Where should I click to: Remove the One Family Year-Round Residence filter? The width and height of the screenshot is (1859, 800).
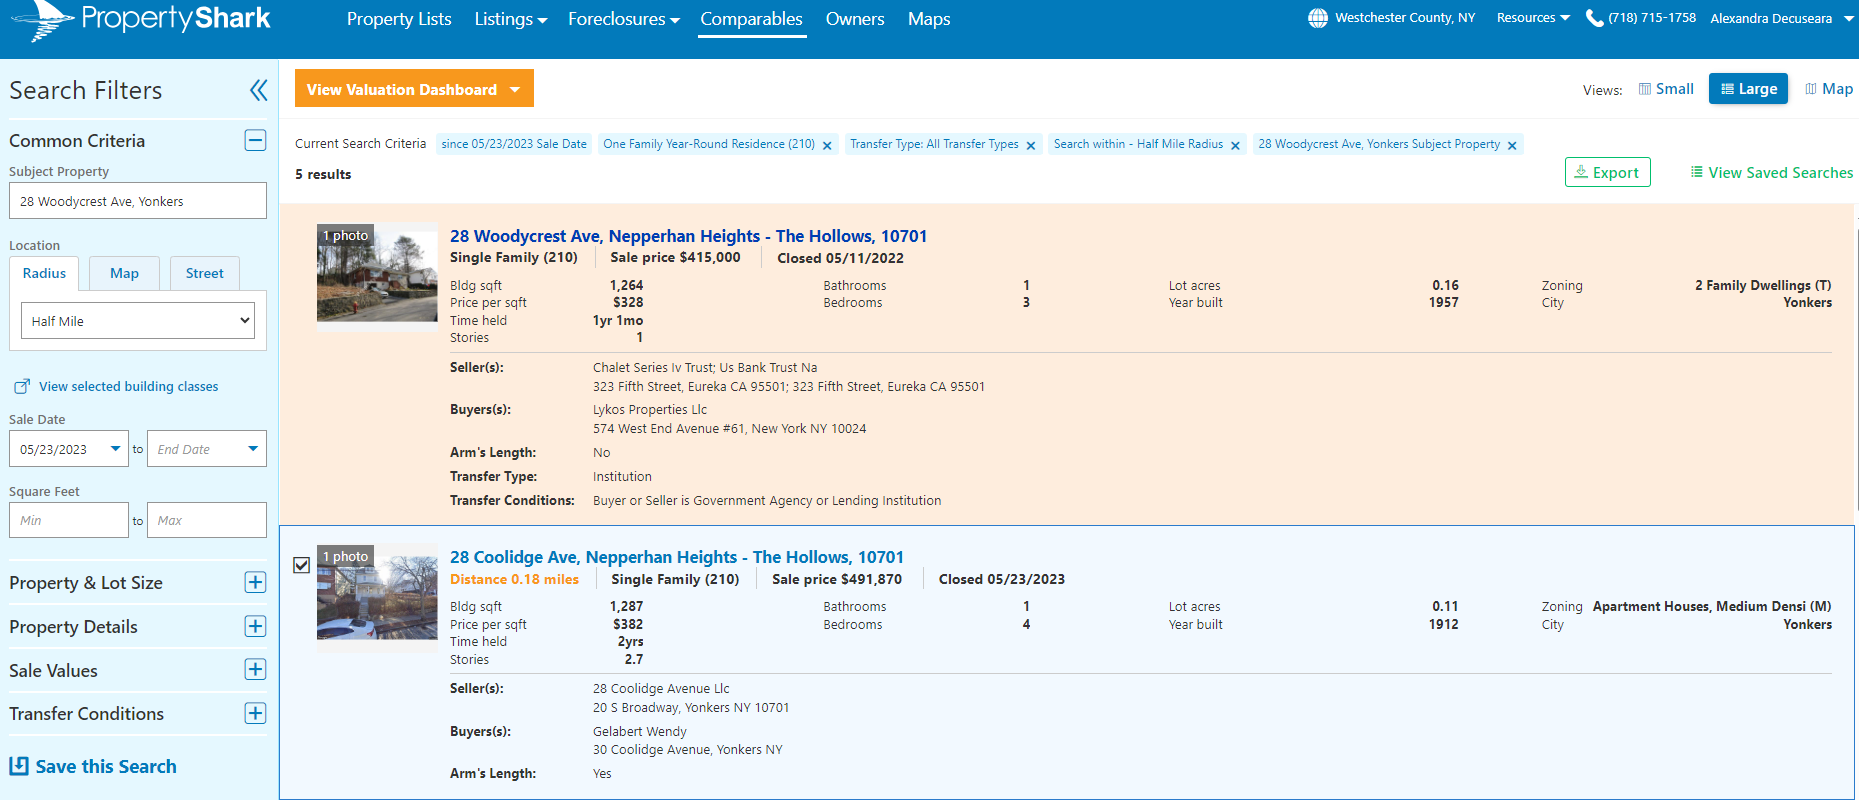coord(827,146)
